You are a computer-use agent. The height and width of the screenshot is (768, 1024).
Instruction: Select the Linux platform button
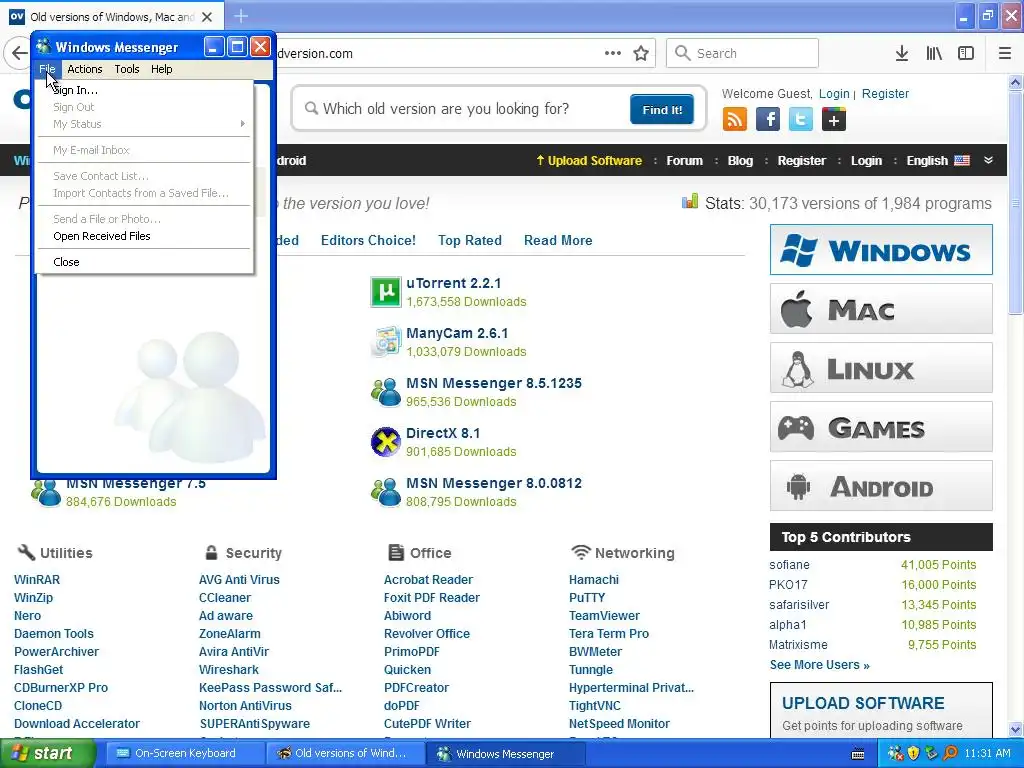coord(881,368)
